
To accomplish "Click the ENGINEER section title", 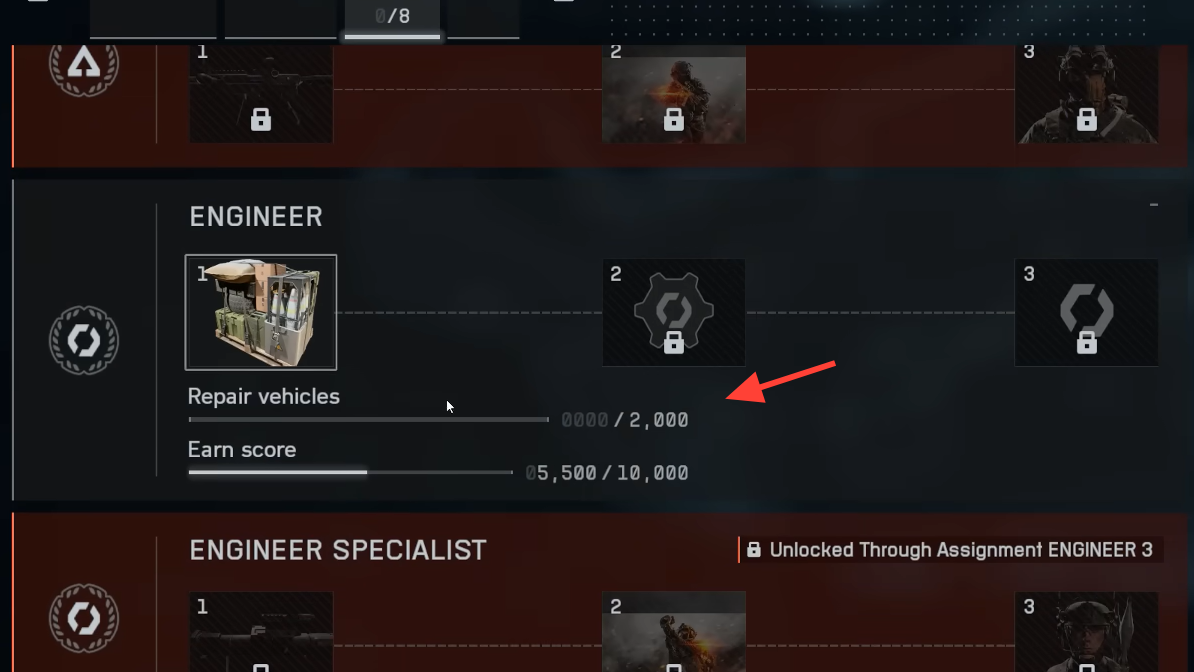I will (x=256, y=216).
